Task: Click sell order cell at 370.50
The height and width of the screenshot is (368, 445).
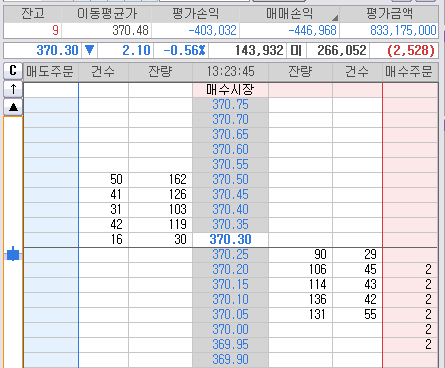Action: (51, 180)
